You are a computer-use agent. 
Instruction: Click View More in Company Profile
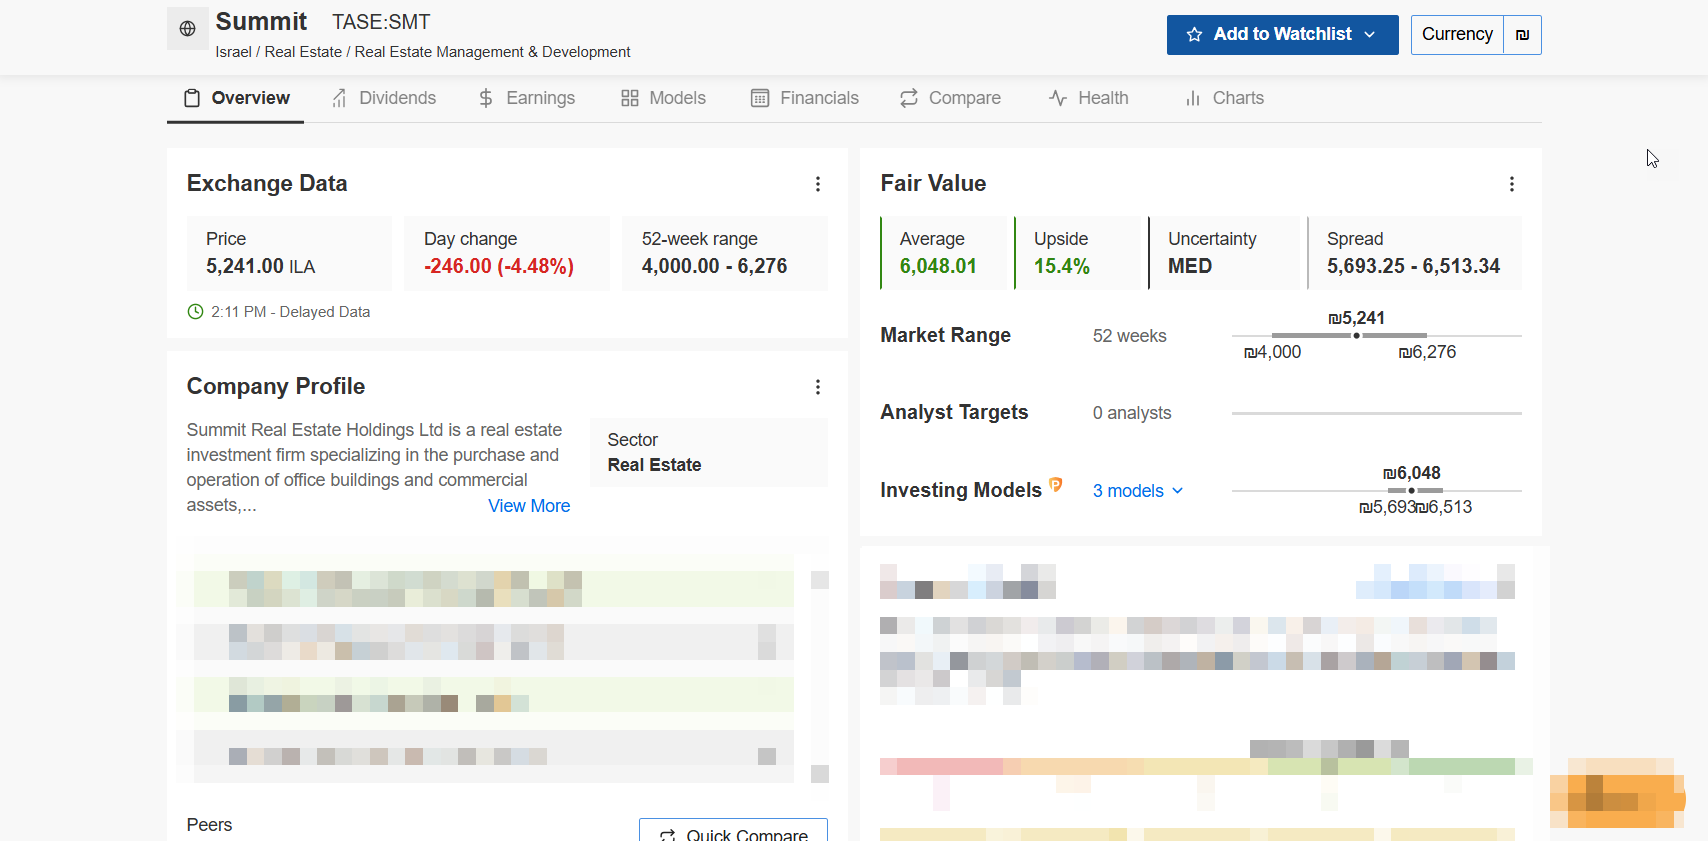(529, 506)
